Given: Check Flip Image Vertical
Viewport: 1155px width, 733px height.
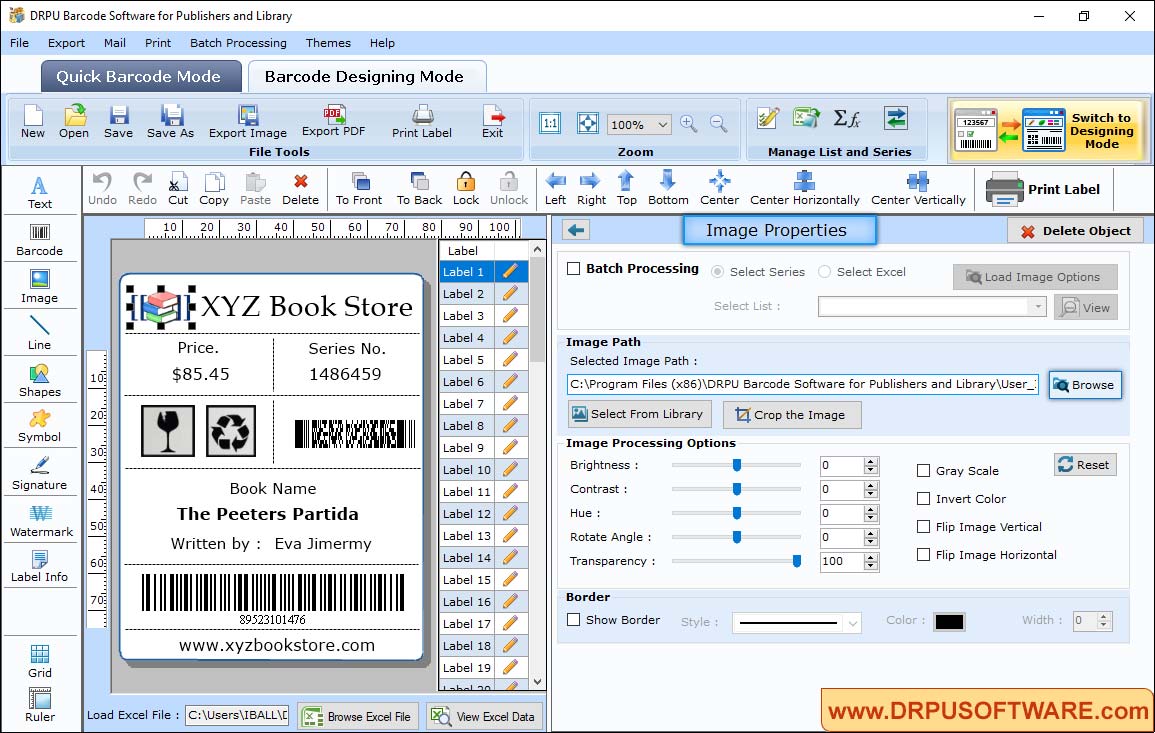Looking at the screenshot, I should pyautogui.click(x=923, y=527).
